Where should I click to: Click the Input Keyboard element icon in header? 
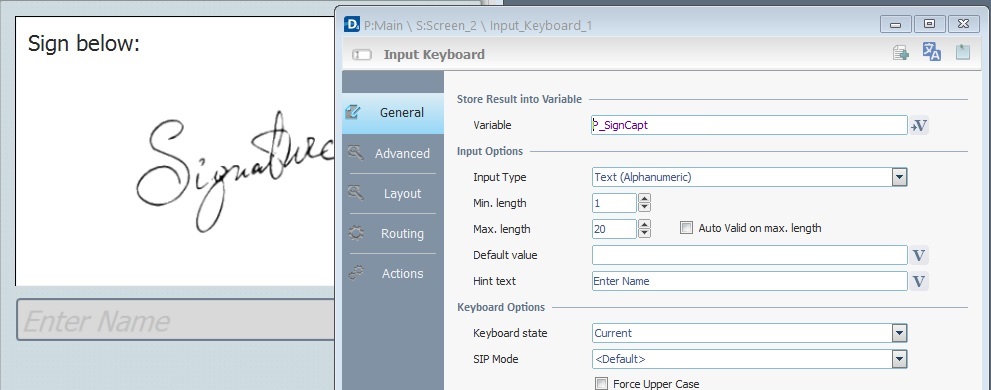click(x=362, y=55)
